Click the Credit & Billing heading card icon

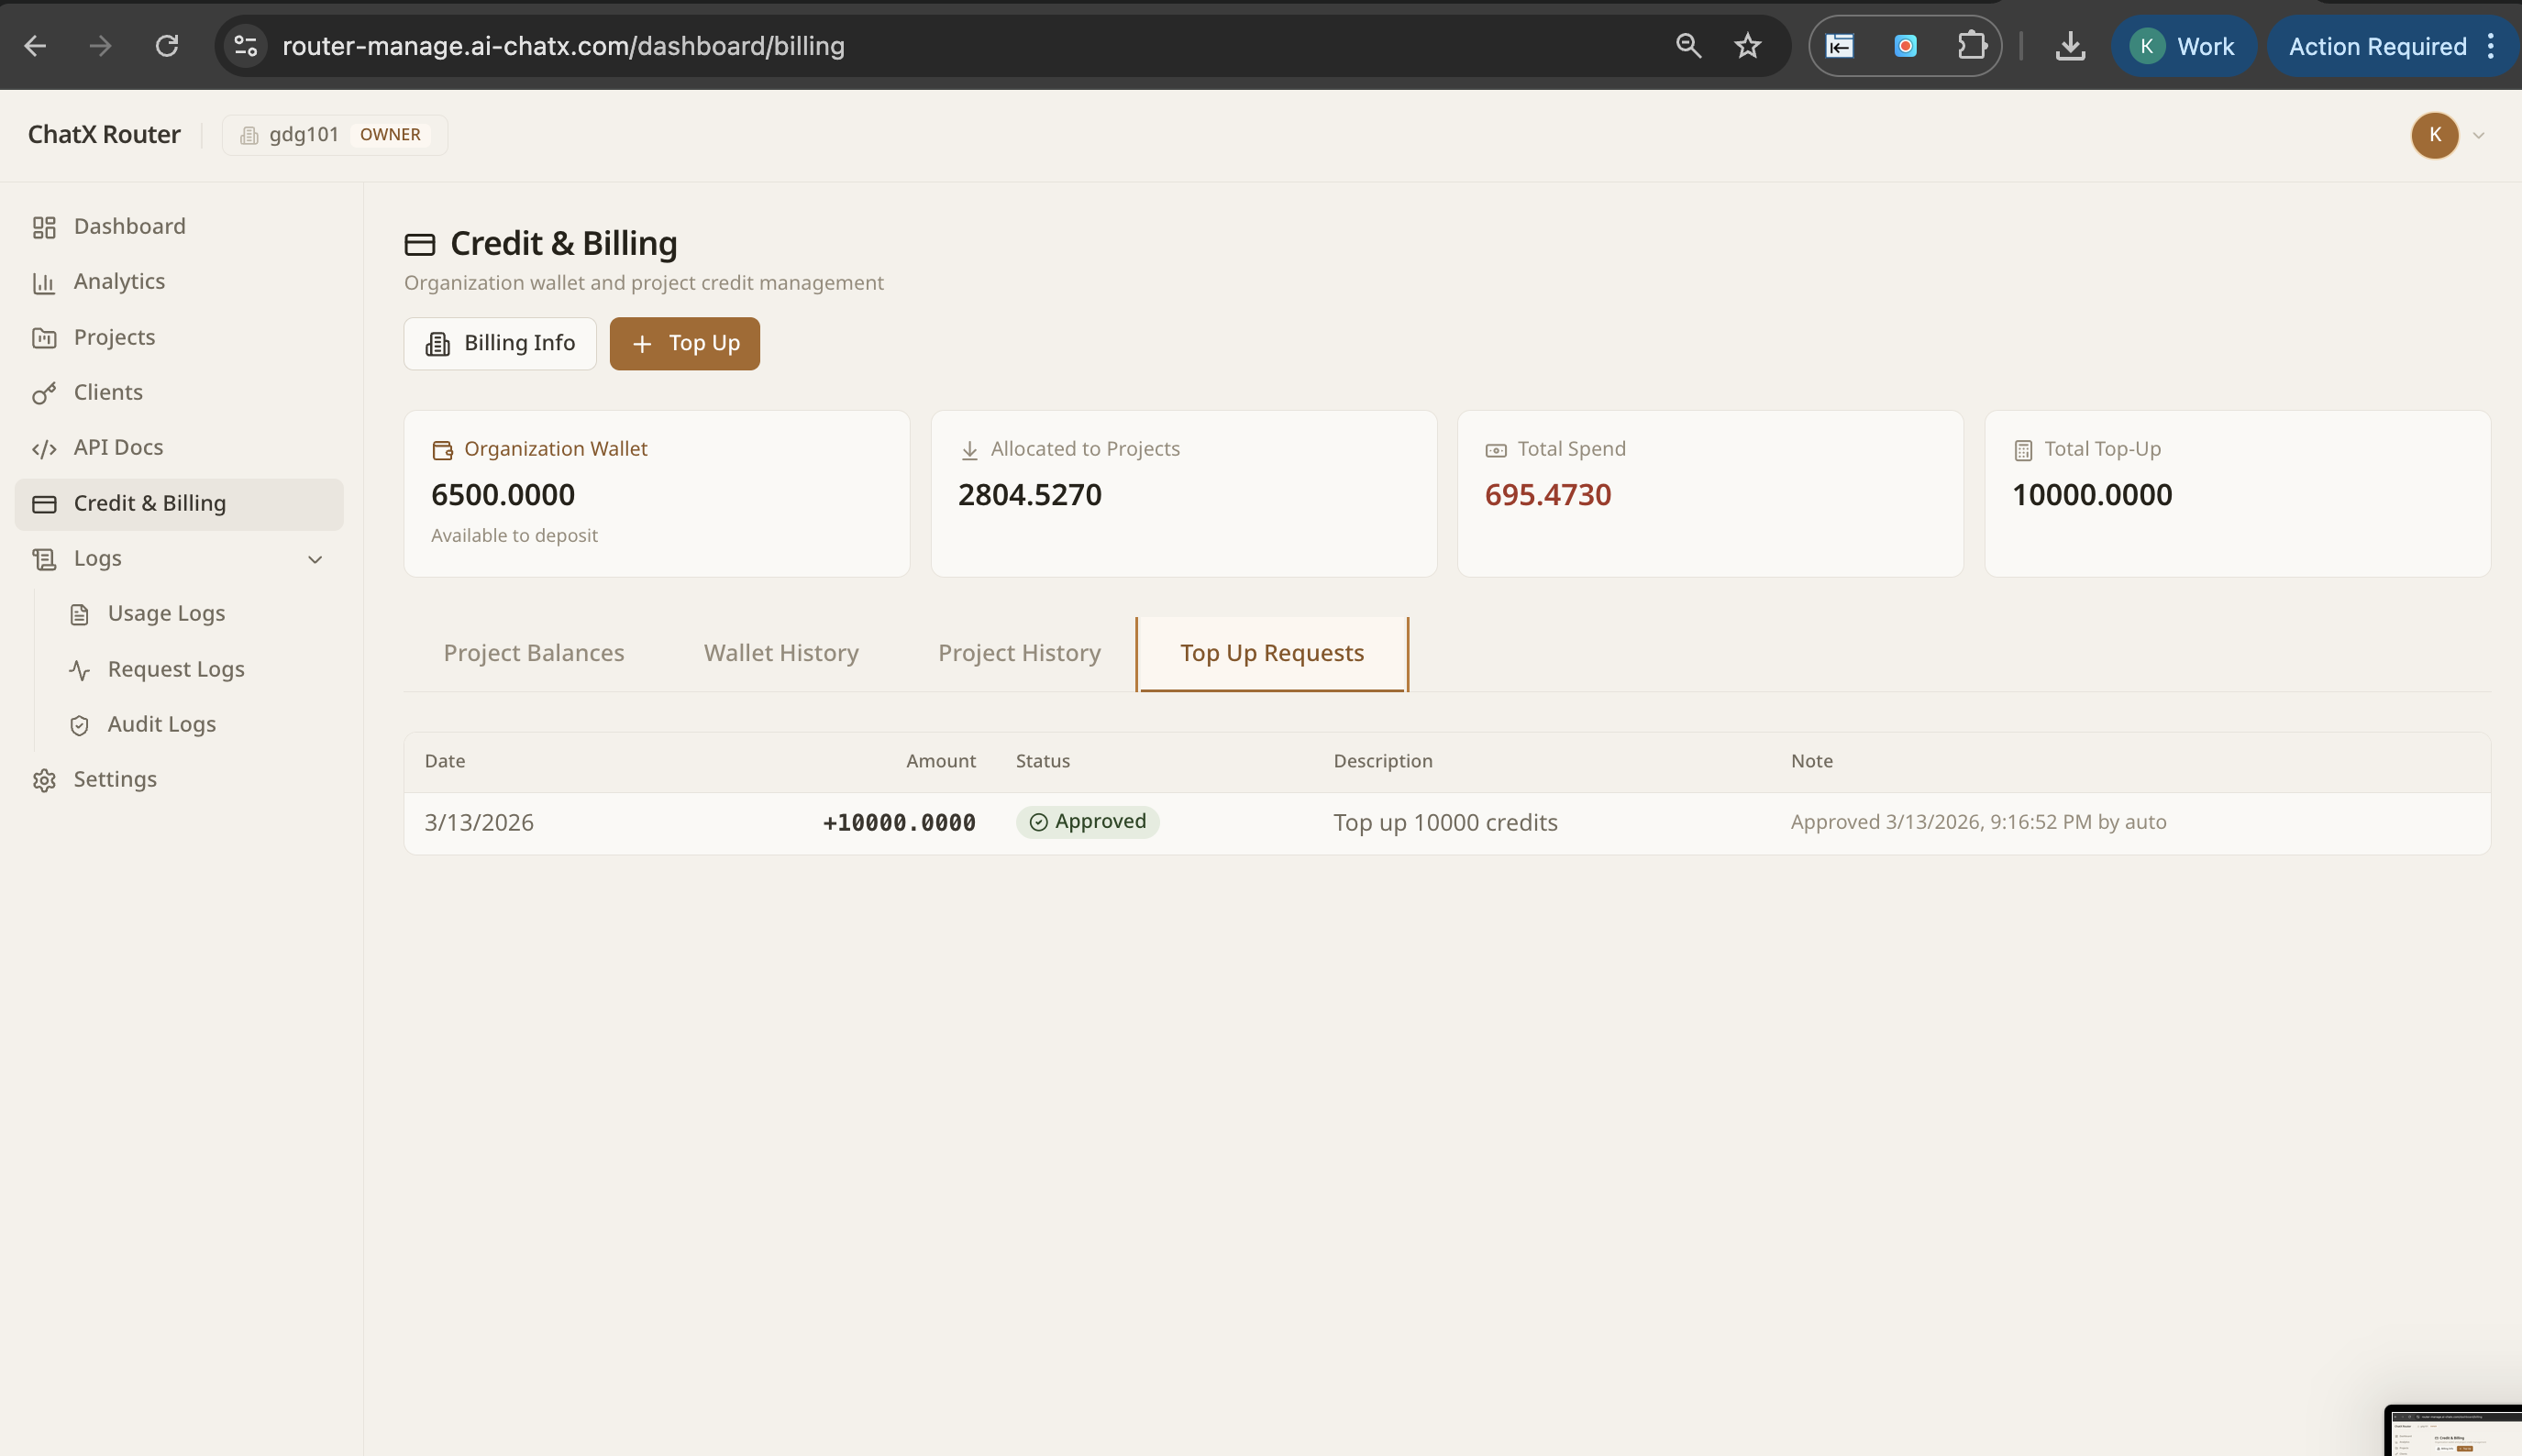[420, 244]
